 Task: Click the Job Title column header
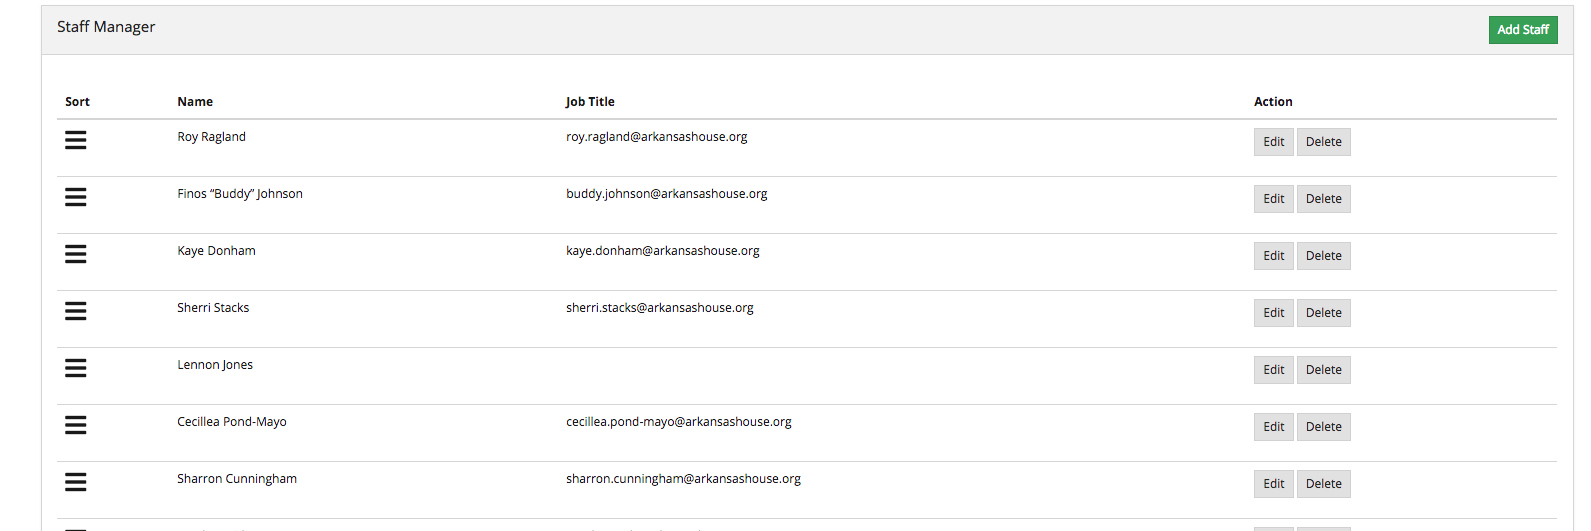[x=590, y=102]
